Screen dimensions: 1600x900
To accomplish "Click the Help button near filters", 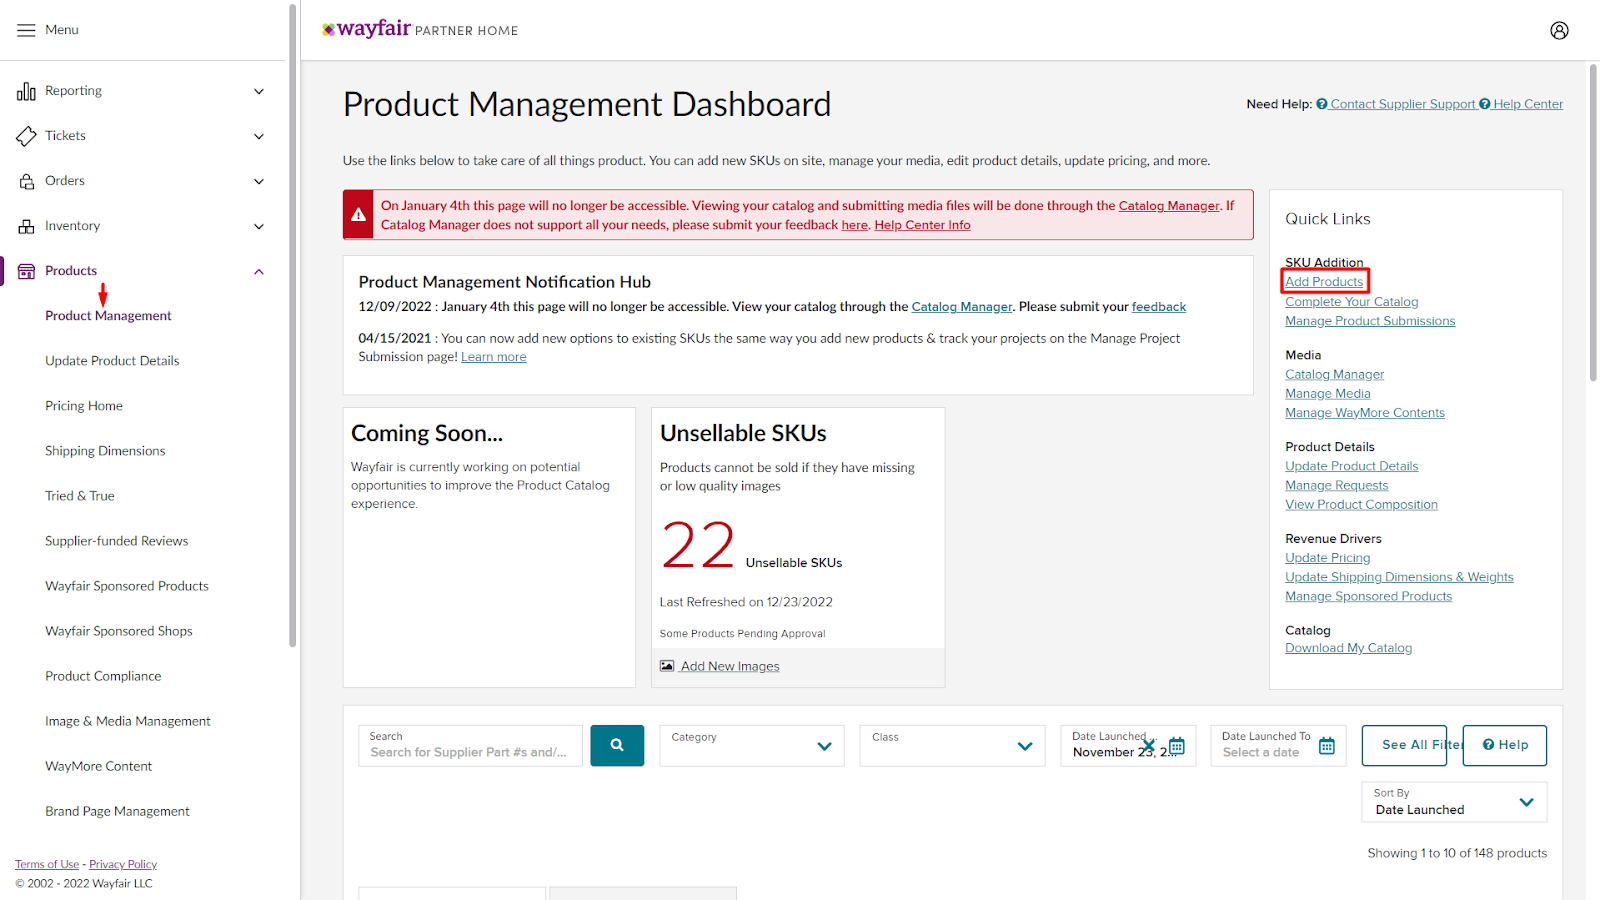I will [1505, 746].
